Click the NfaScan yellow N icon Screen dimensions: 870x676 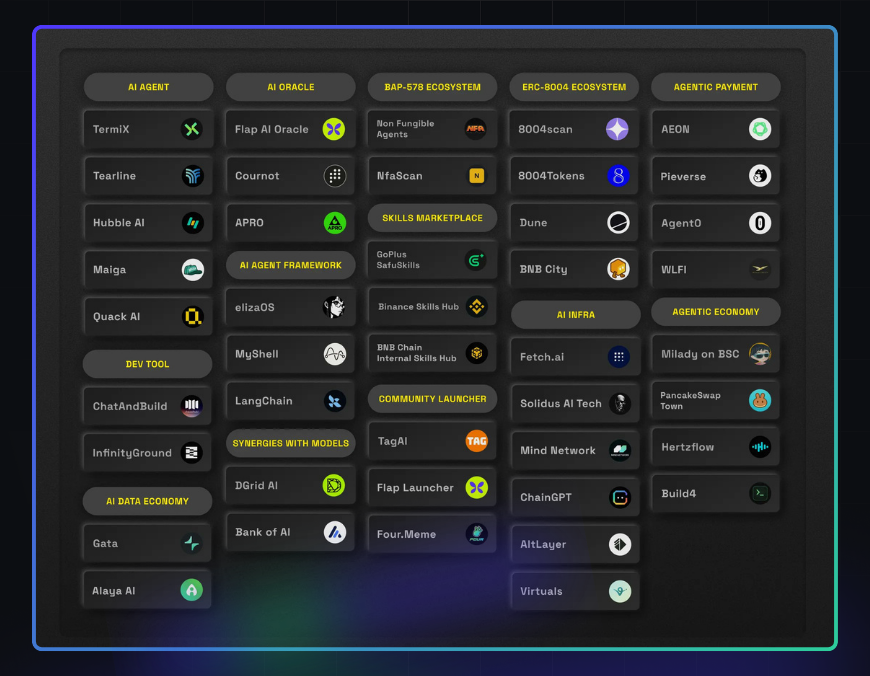tap(477, 176)
